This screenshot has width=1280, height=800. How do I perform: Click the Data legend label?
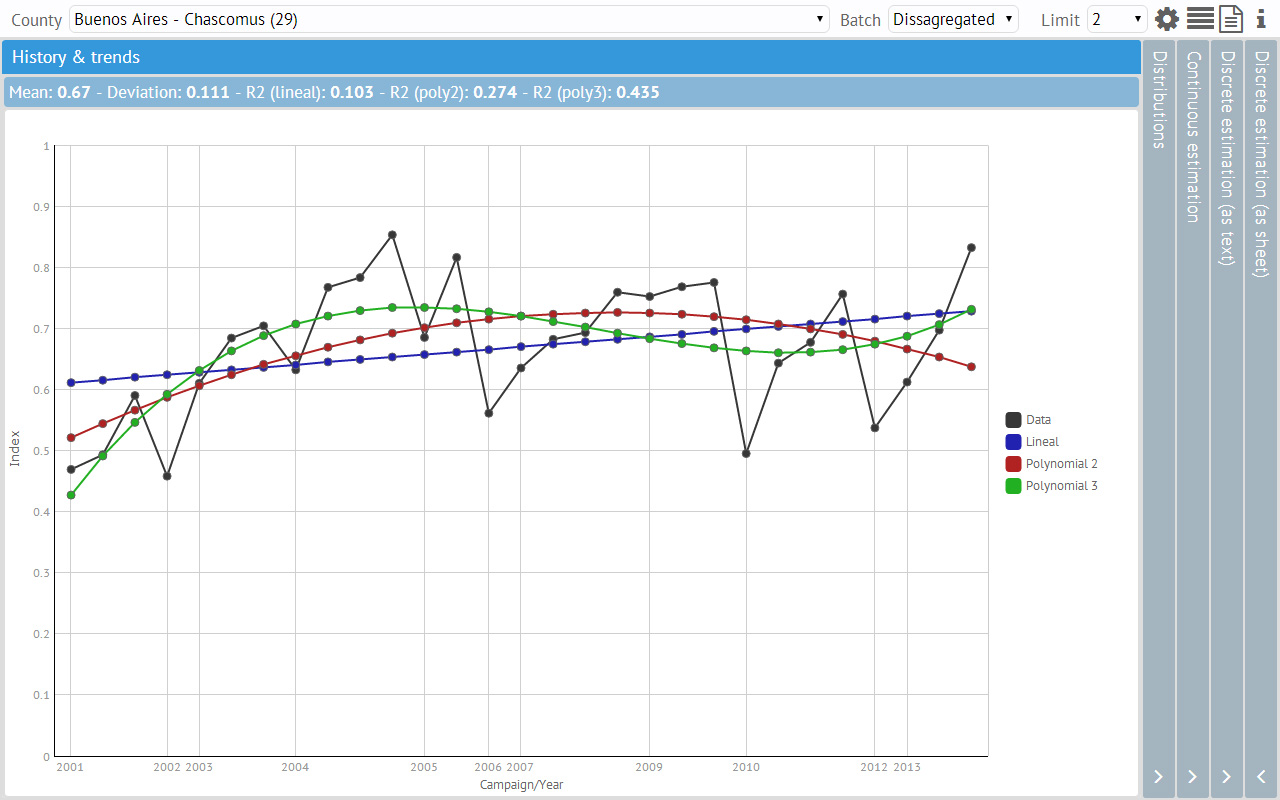[x=1038, y=420]
